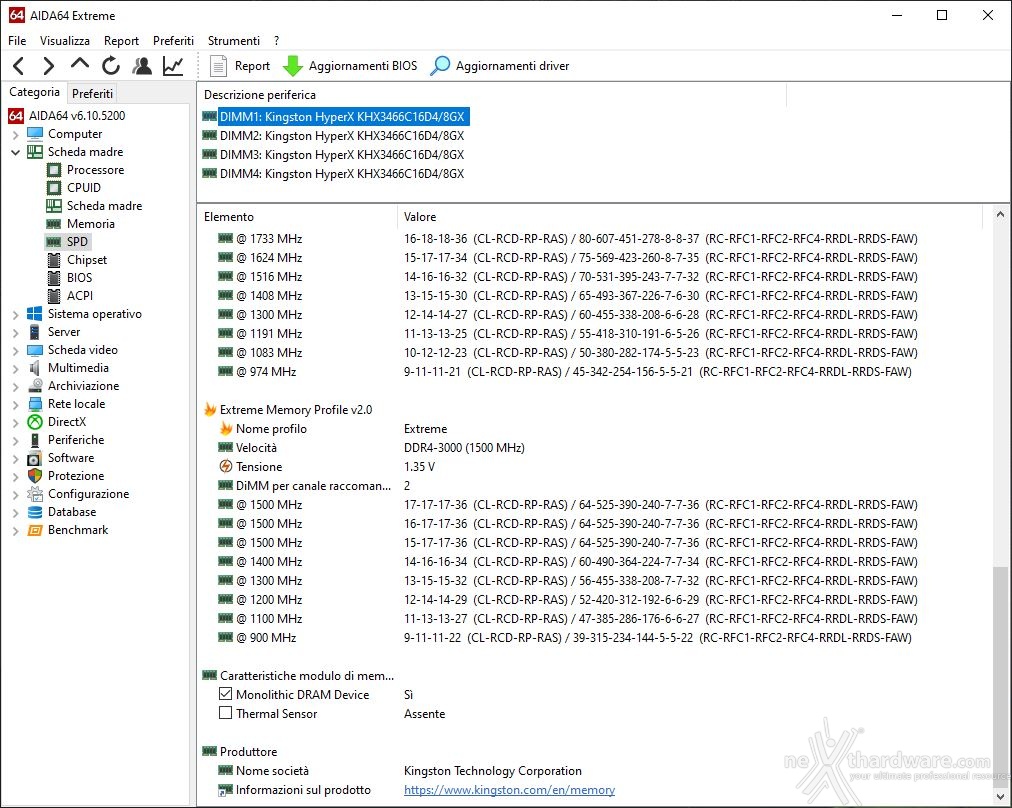Click the CPUID chip icon
This screenshot has width=1012, height=808.
(x=54, y=188)
